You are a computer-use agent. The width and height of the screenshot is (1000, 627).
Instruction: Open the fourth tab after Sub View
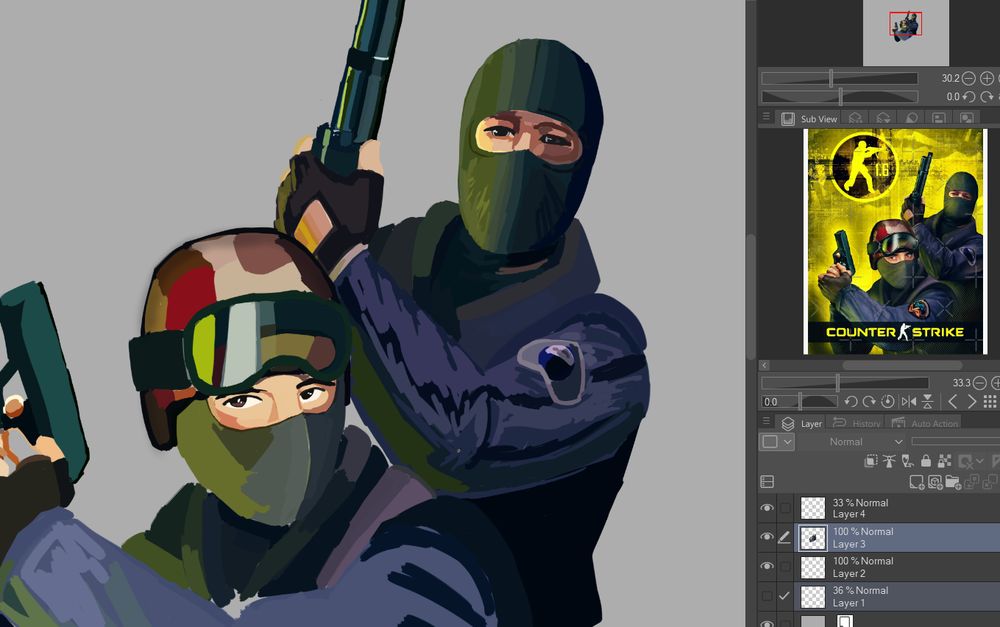(939, 119)
